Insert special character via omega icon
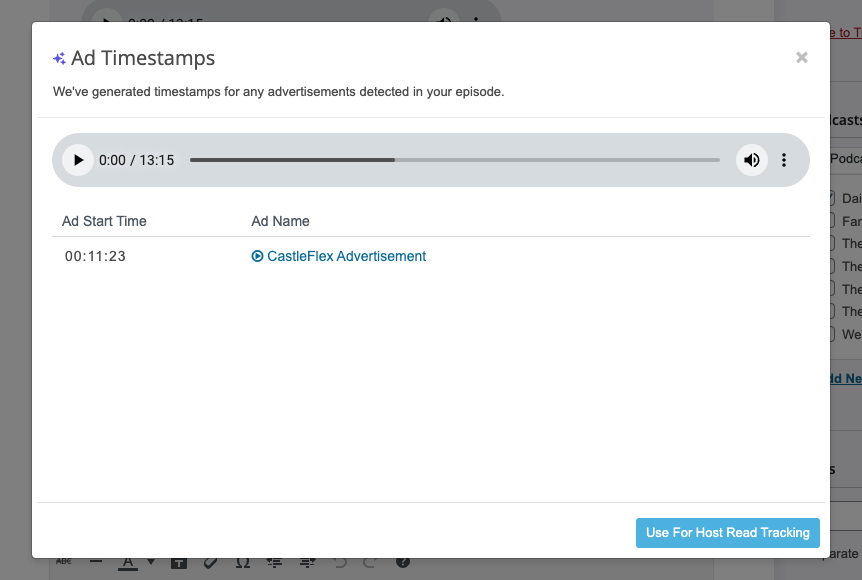862x580 pixels. [243, 562]
